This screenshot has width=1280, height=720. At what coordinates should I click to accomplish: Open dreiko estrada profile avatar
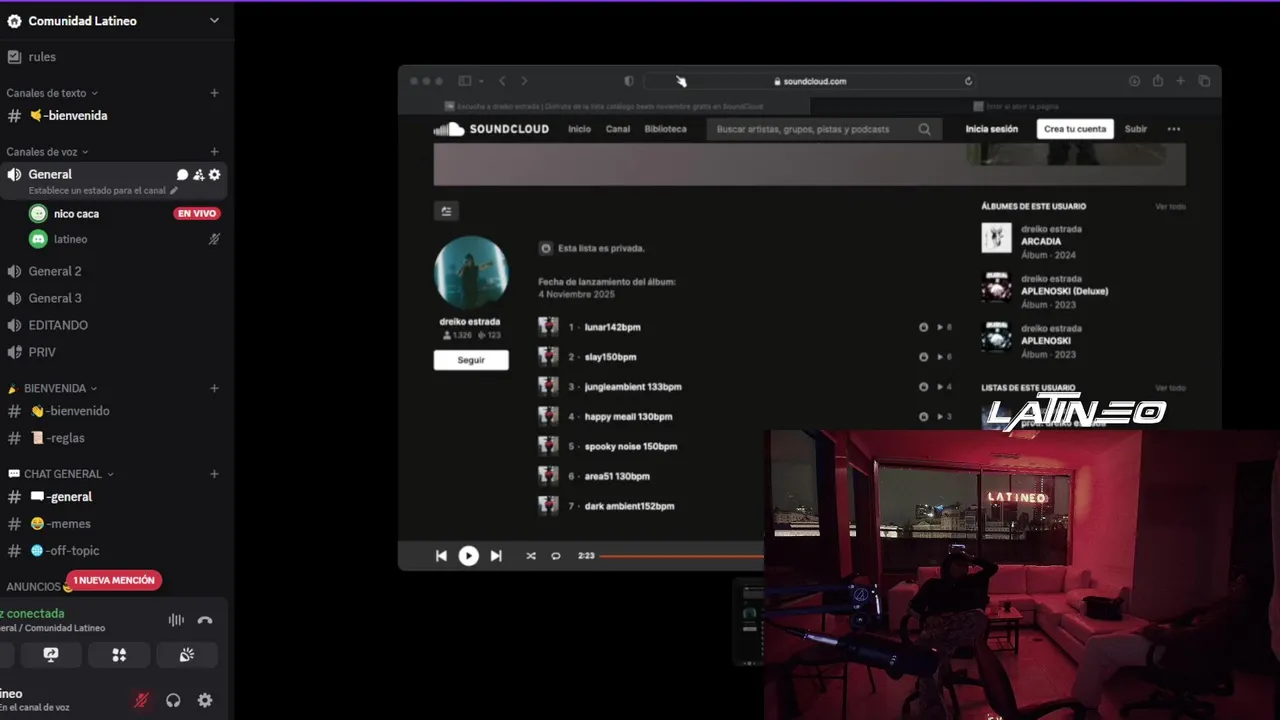tap(471, 273)
